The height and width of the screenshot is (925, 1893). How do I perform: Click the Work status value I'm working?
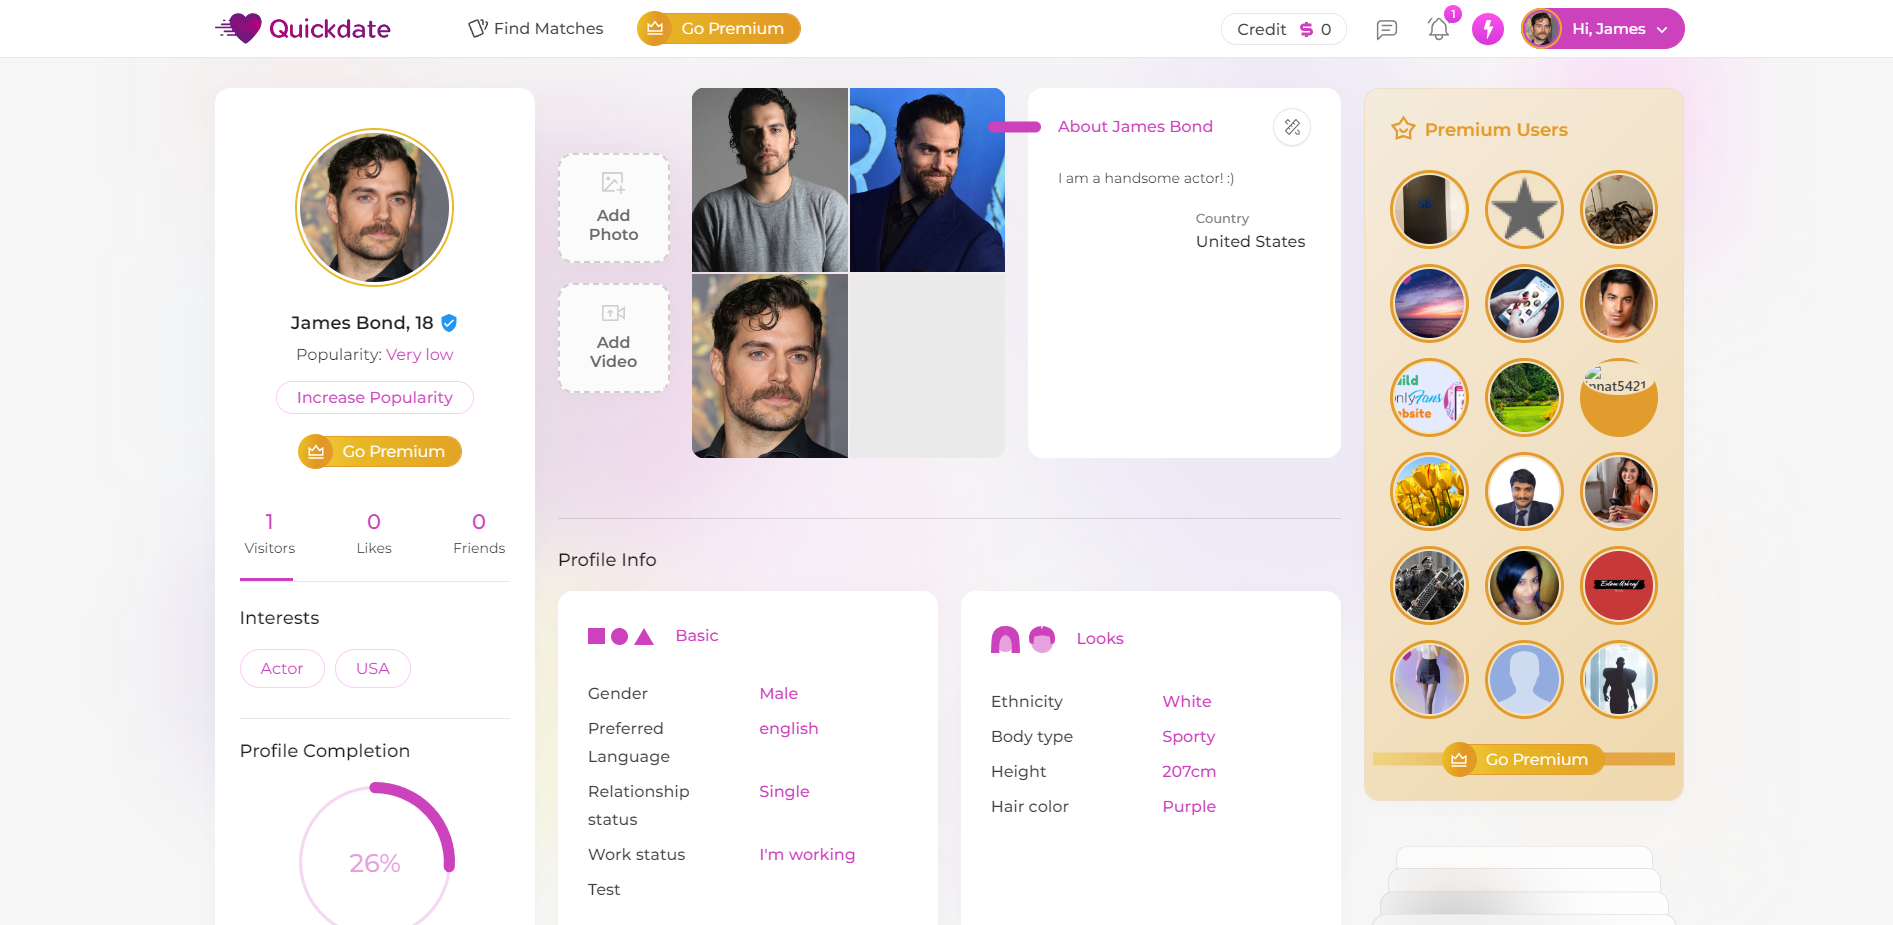(x=807, y=854)
